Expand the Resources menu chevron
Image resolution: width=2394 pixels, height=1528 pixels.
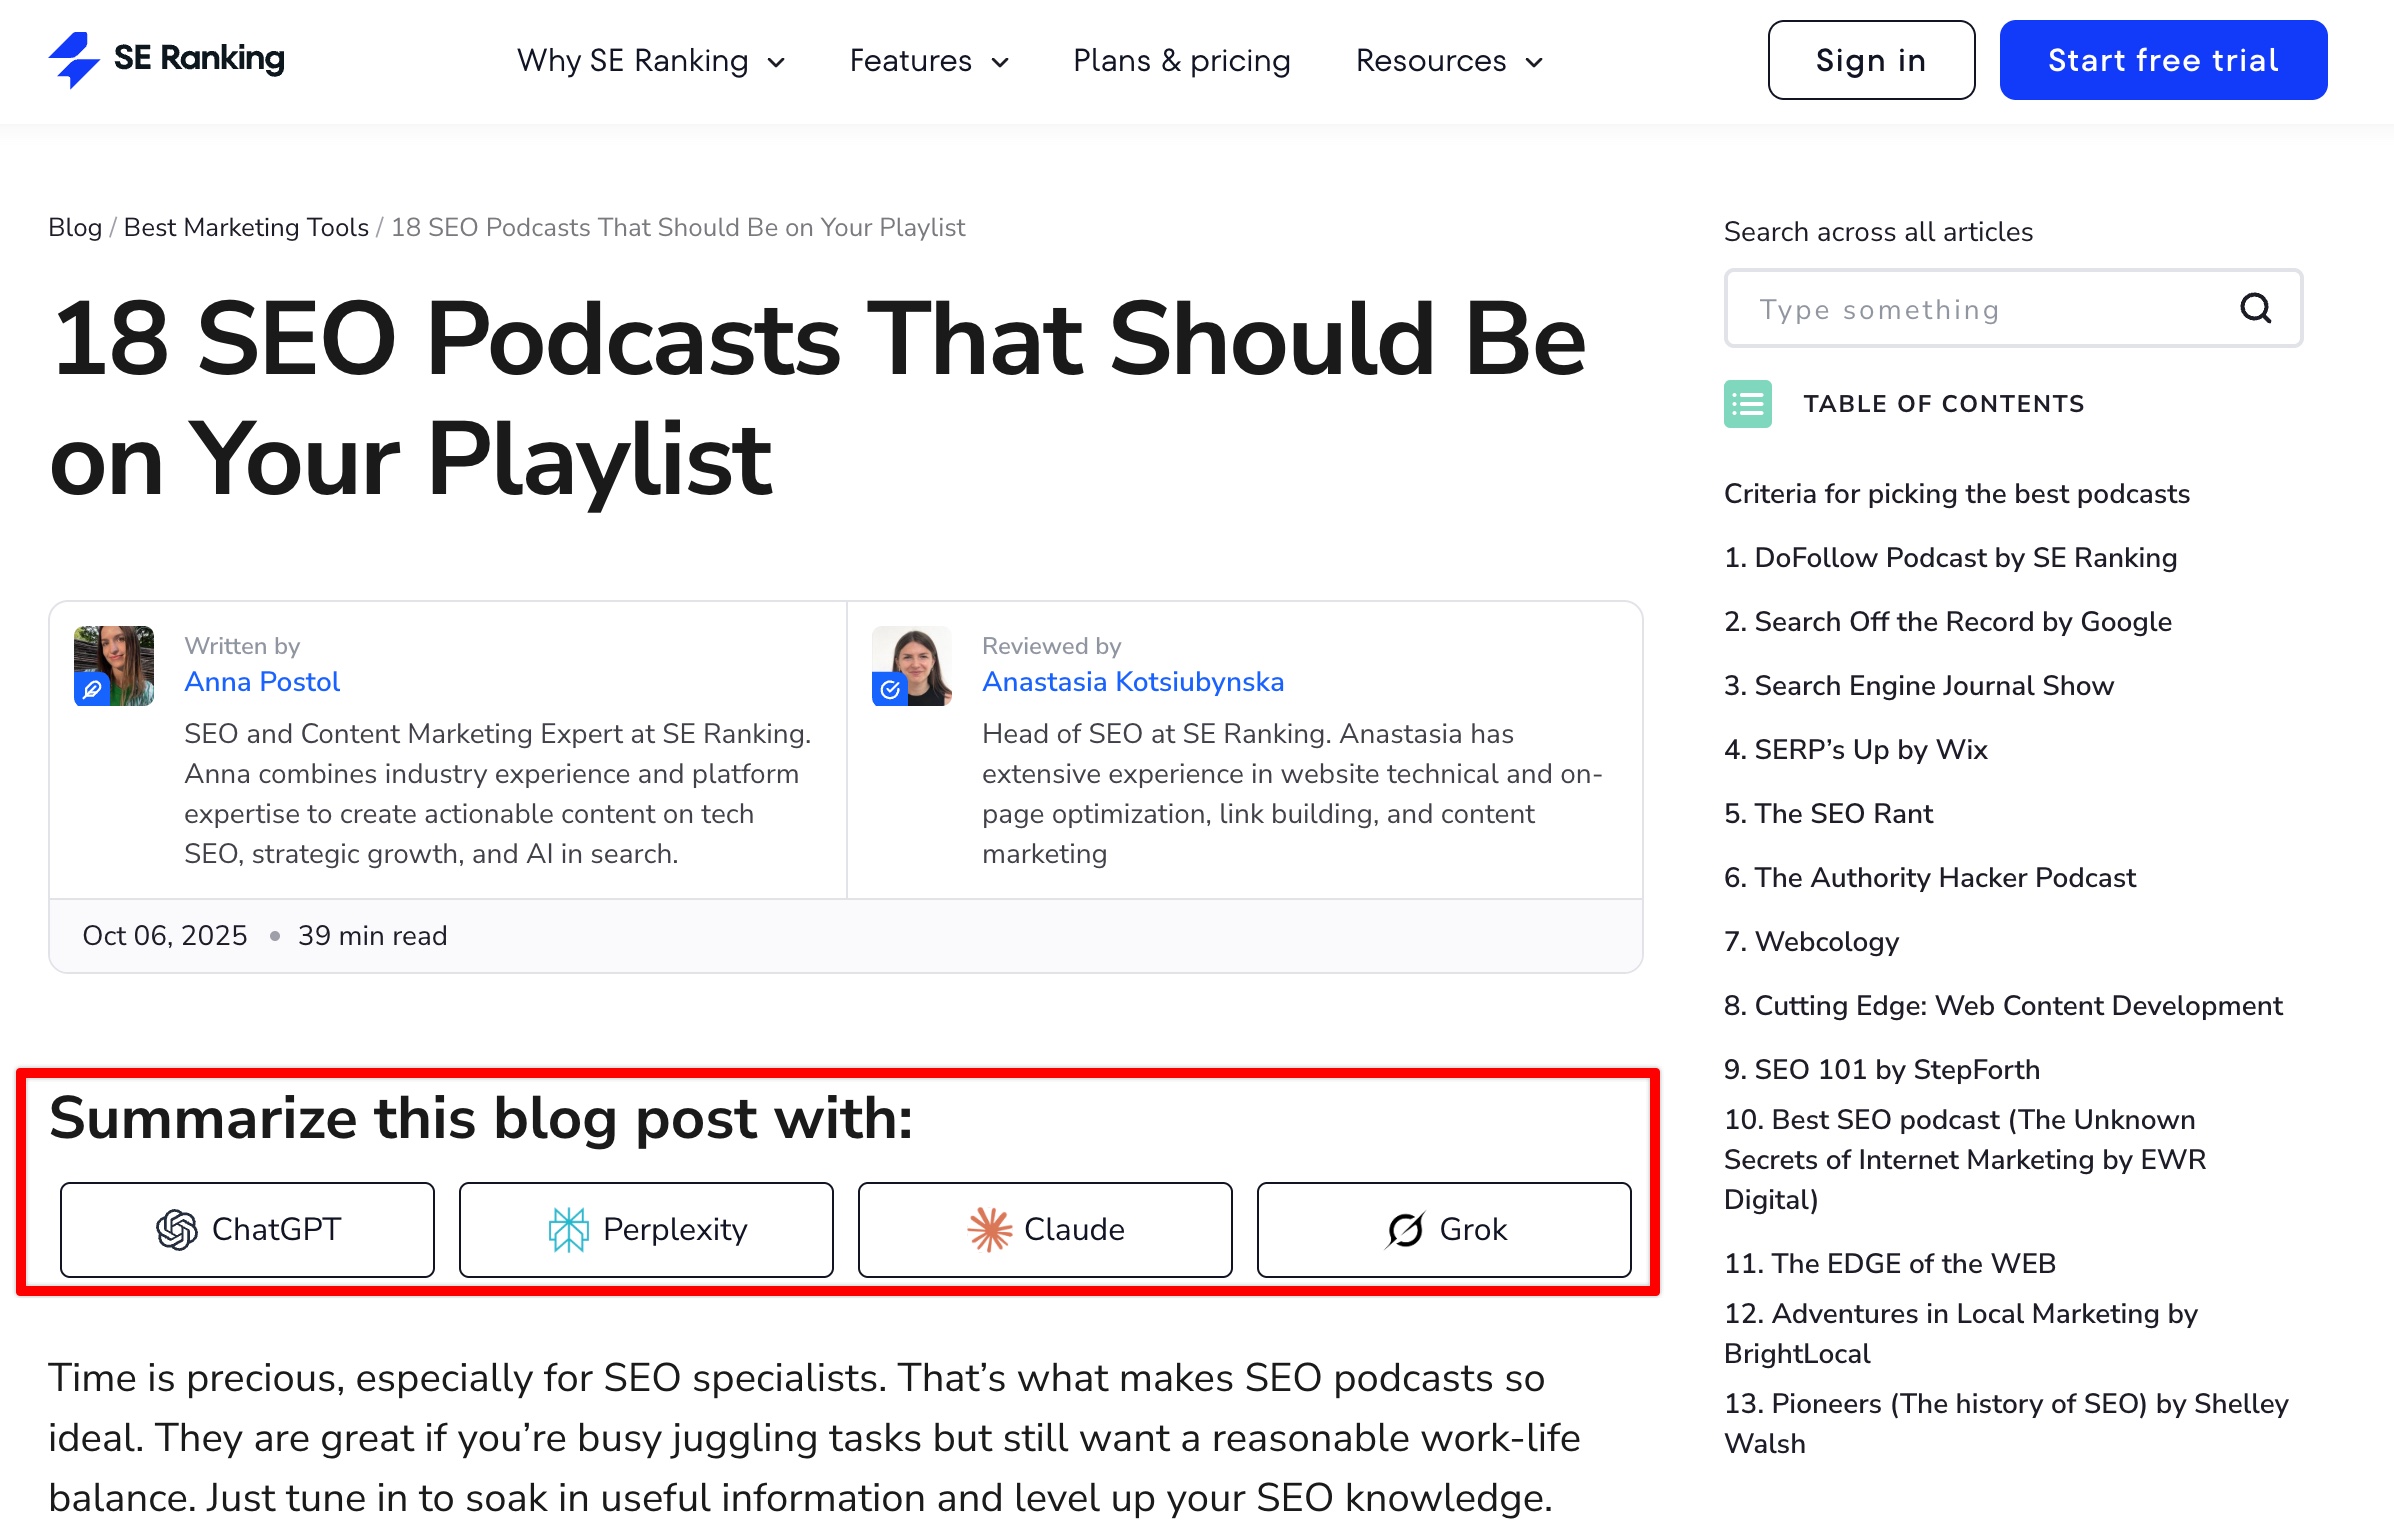(1534, 63)
